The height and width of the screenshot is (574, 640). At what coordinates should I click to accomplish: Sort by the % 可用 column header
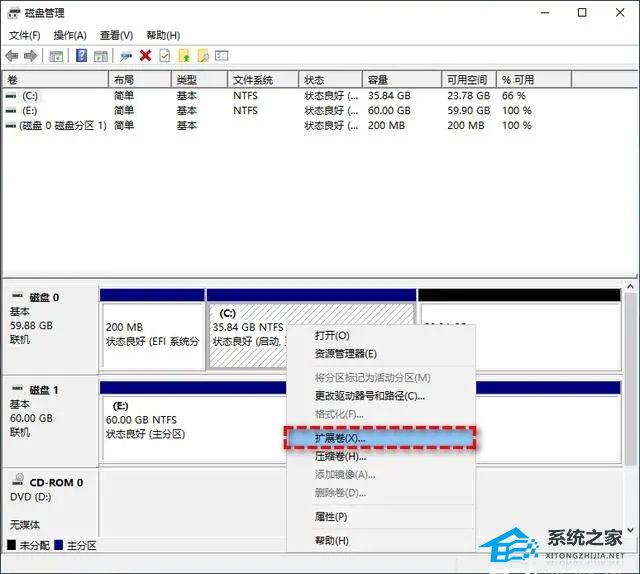534,80
